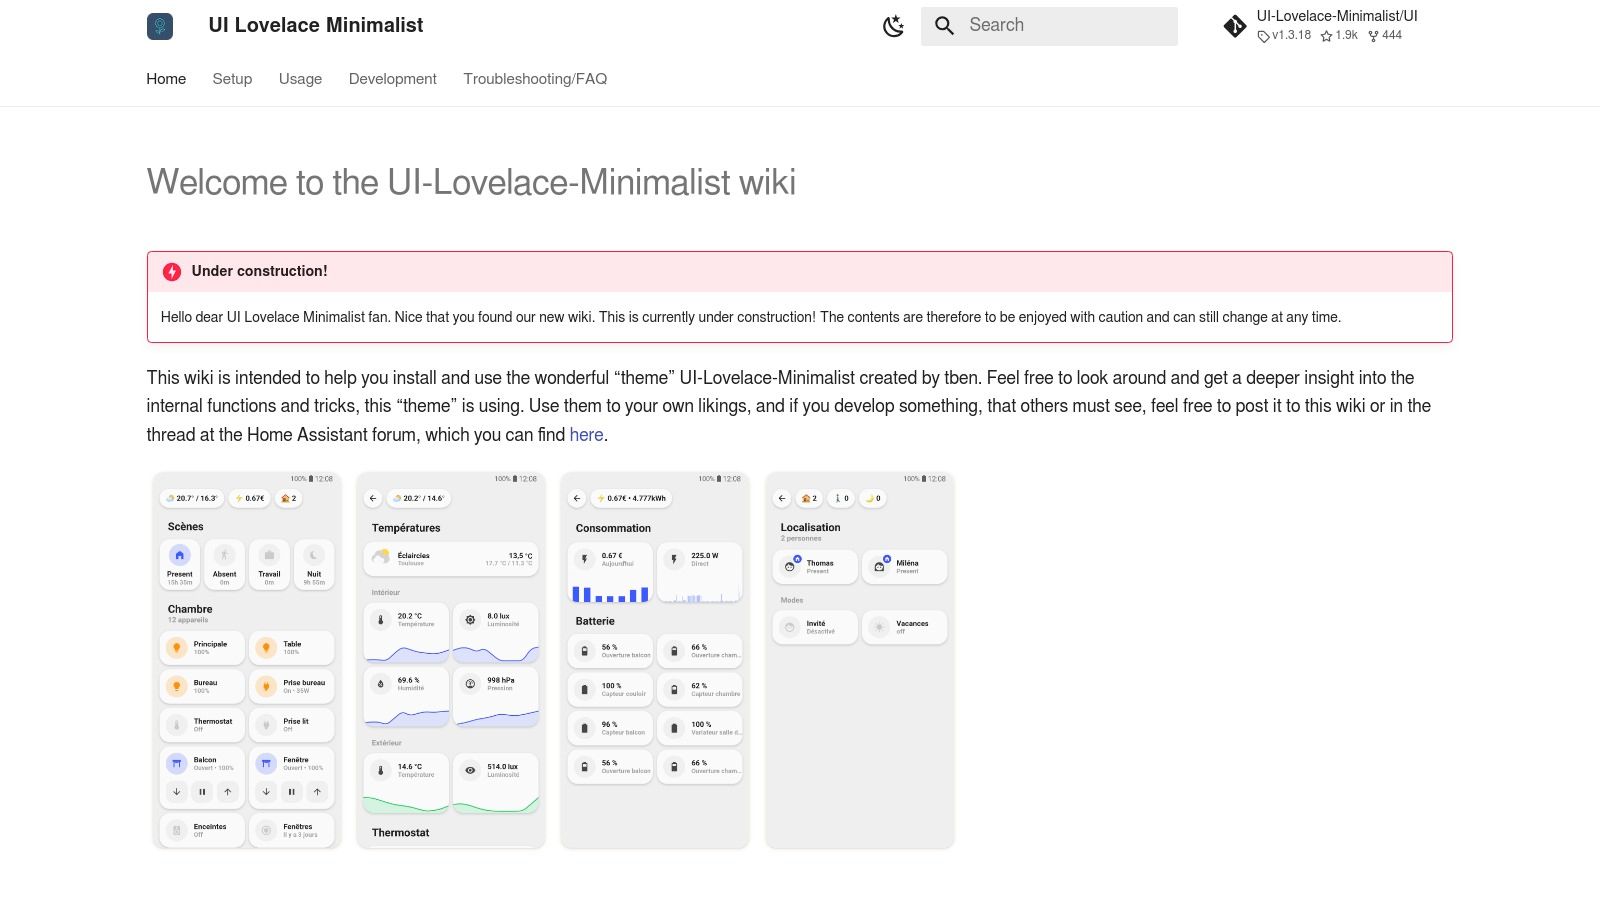1600x900 pixels.
Task: Select the Development menu item
Action: click(x=392, y=79)
